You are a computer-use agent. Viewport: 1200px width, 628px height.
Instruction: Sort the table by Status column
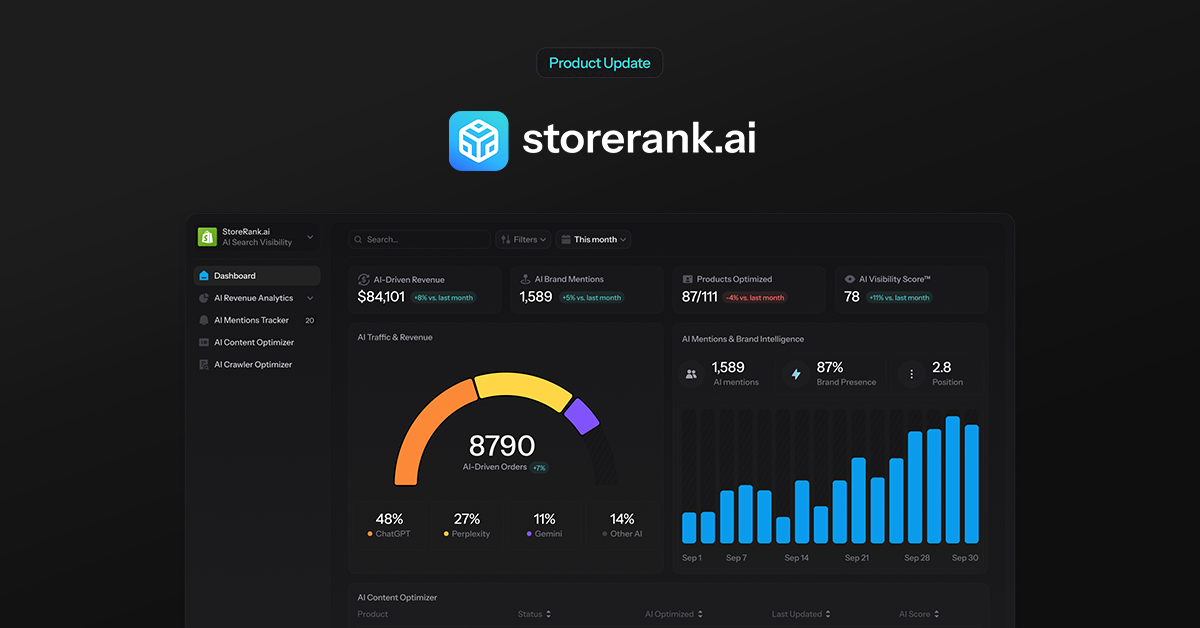point(534,614)
